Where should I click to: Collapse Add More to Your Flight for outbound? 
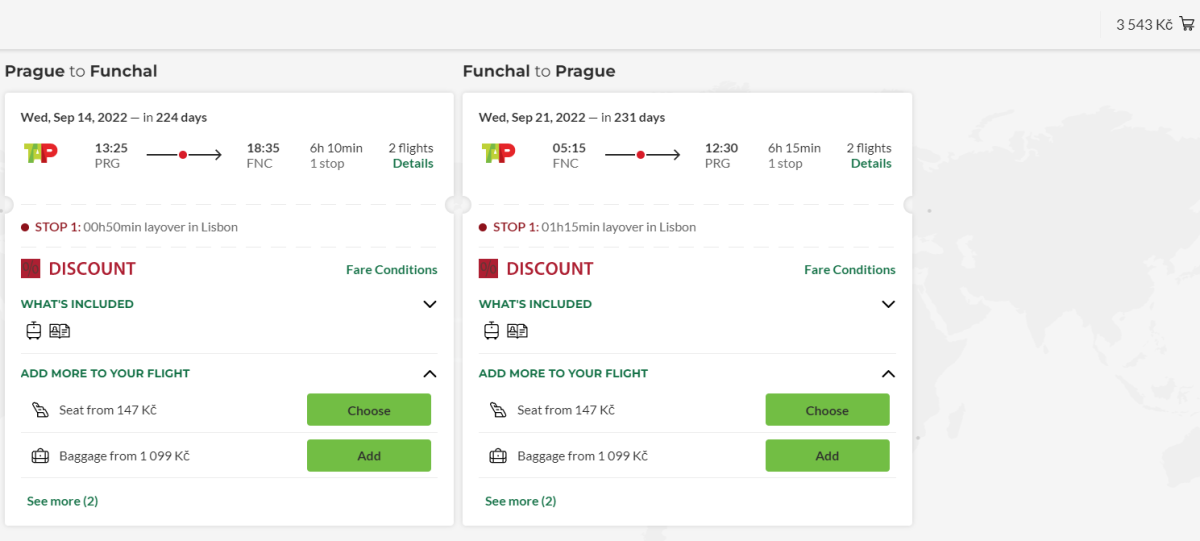point(430,373)
